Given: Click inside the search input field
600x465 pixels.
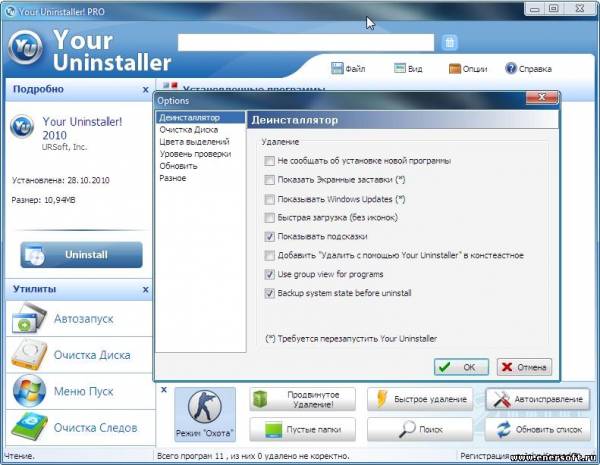Looking at the screenshot, I should click(x=306, y=42).
